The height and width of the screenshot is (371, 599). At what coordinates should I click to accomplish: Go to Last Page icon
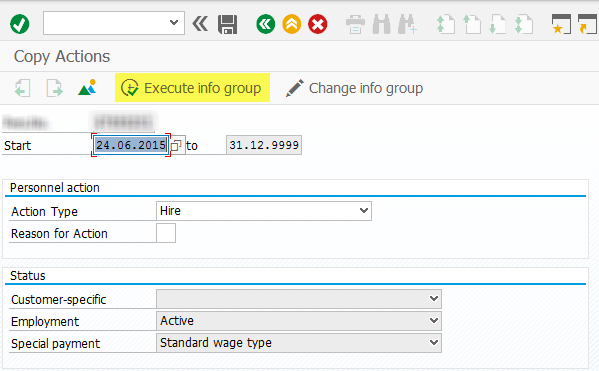point(524,24)
